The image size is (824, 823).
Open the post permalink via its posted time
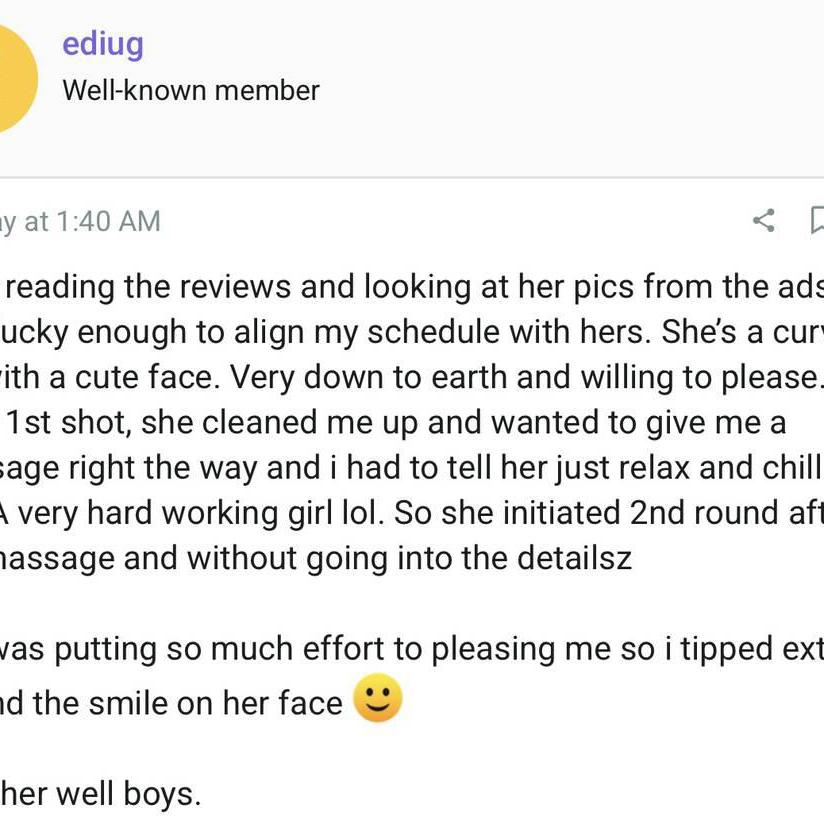coord(80,221)
